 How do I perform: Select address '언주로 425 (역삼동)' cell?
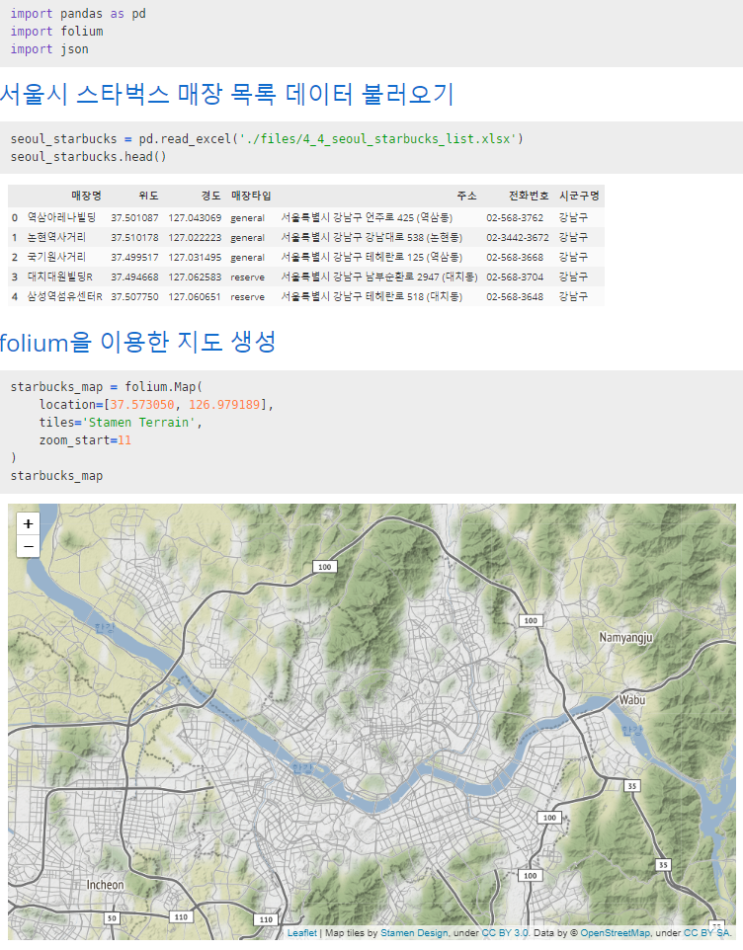coord(367,218)
